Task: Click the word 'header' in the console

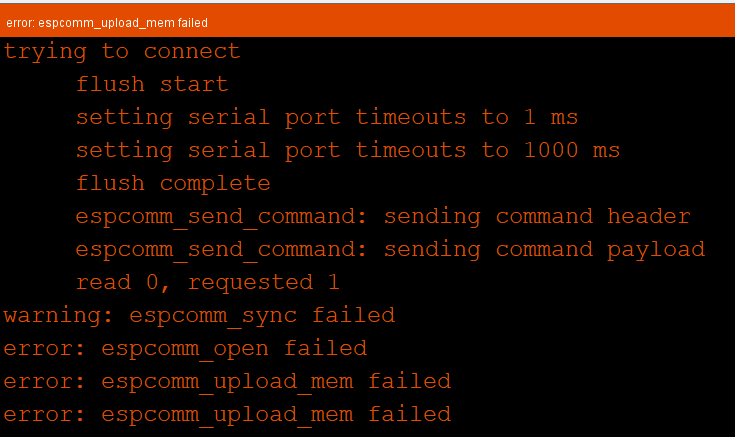Action: 649,216
